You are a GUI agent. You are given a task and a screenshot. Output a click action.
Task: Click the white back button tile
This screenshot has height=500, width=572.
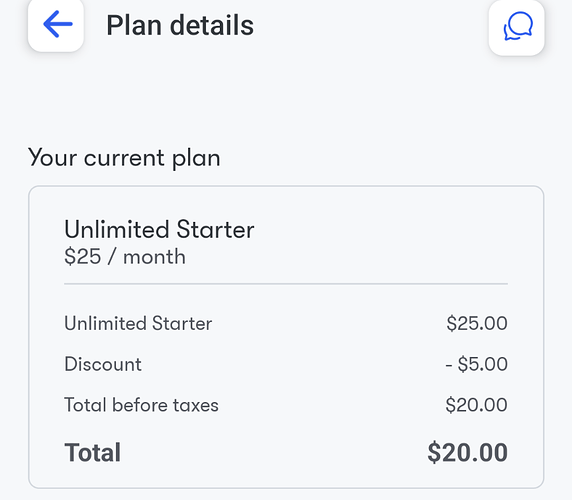(56, 25)
